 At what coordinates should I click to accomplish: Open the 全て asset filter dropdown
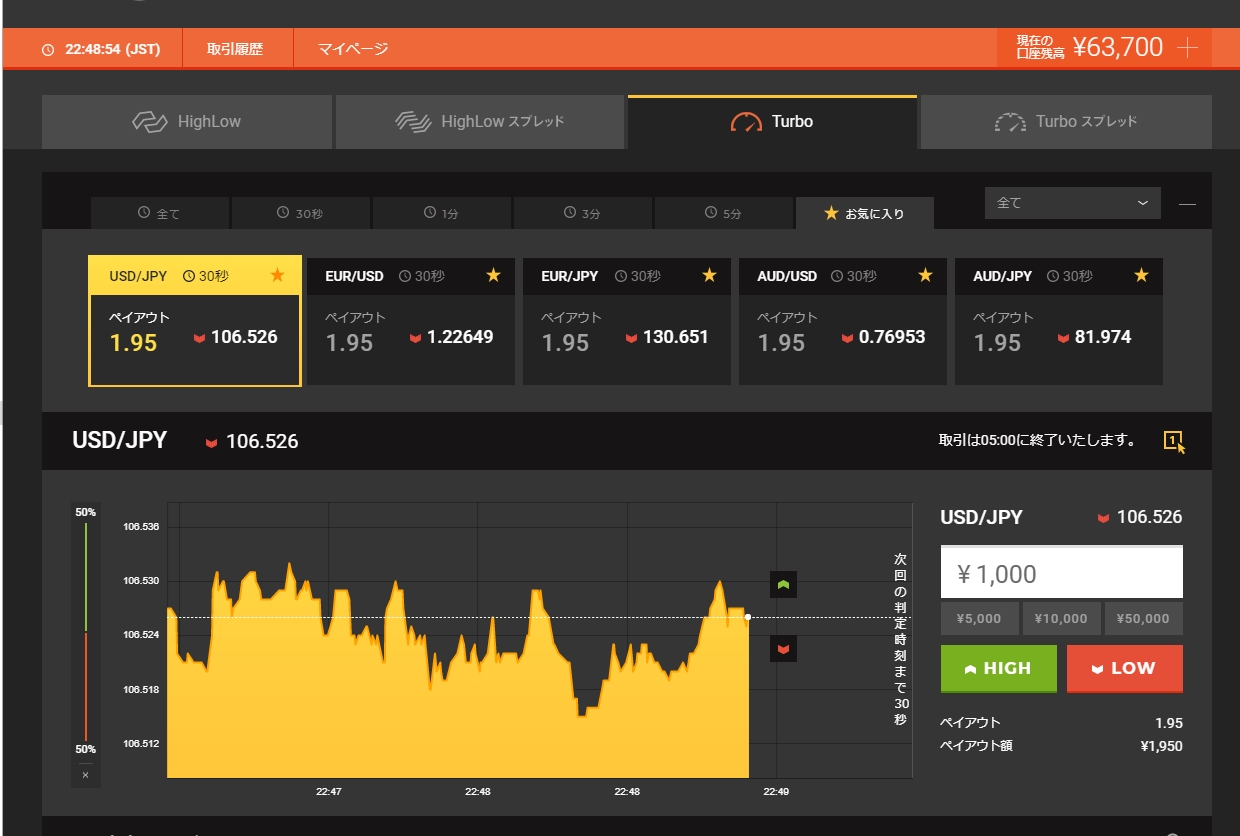(x=1073, y=203)
